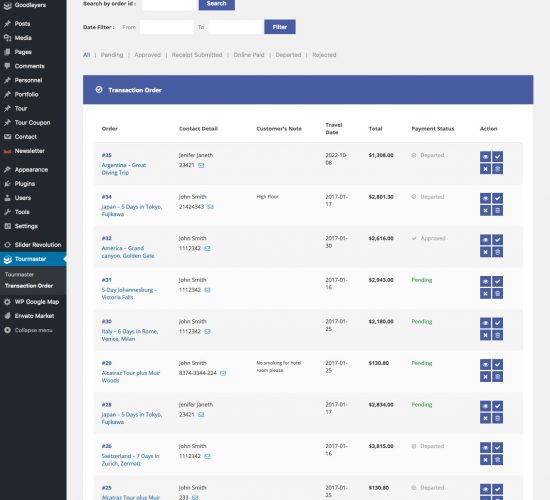This screenshot has height=500, width=550.
Task: Click email envelope icon for order #29
Action: point(223,373)
